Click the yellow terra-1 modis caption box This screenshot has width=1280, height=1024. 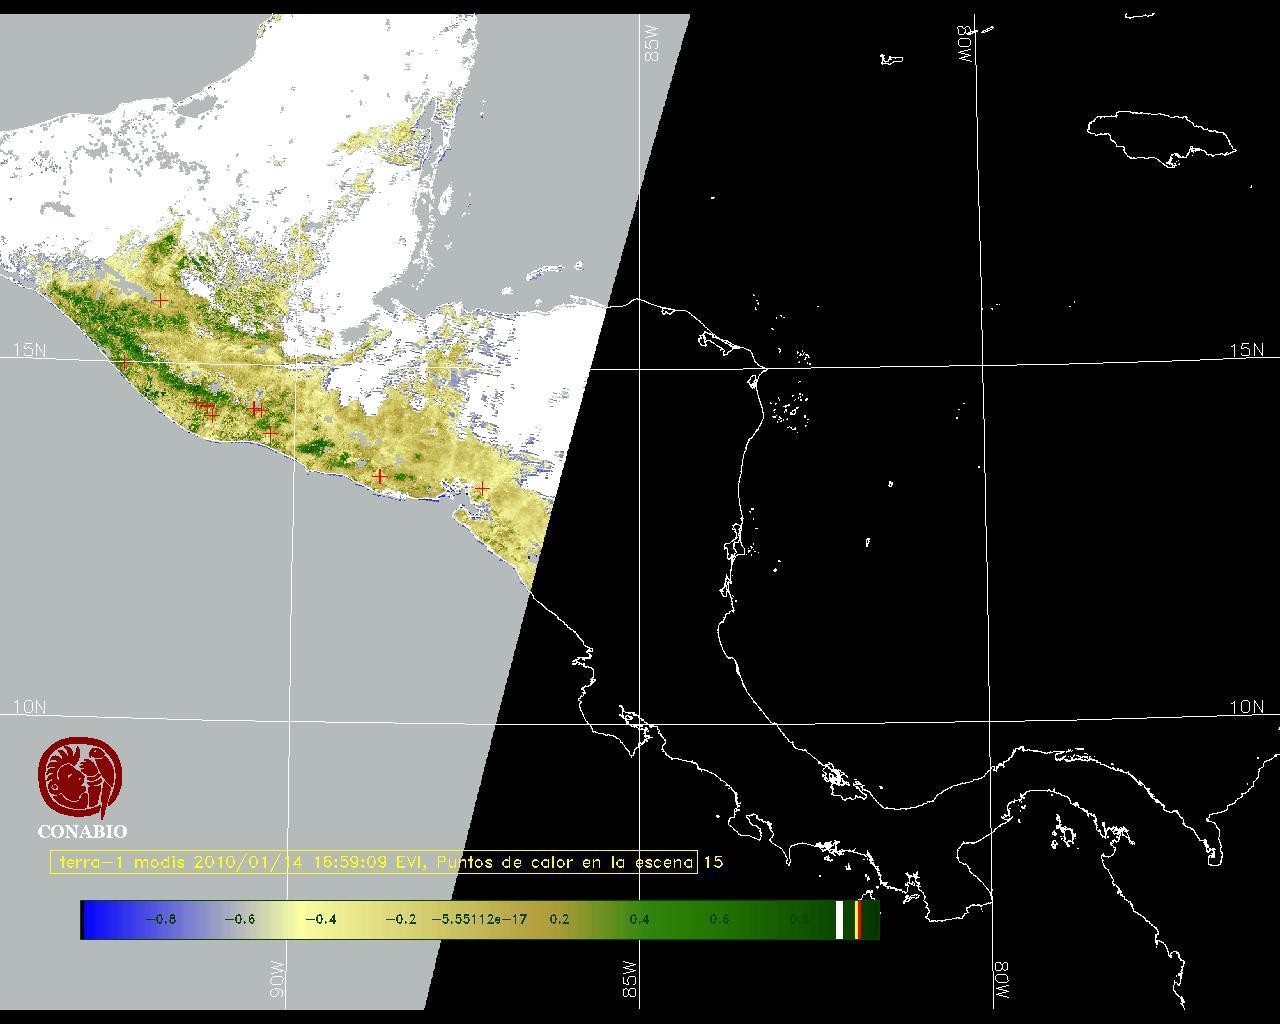click(374, 862)
